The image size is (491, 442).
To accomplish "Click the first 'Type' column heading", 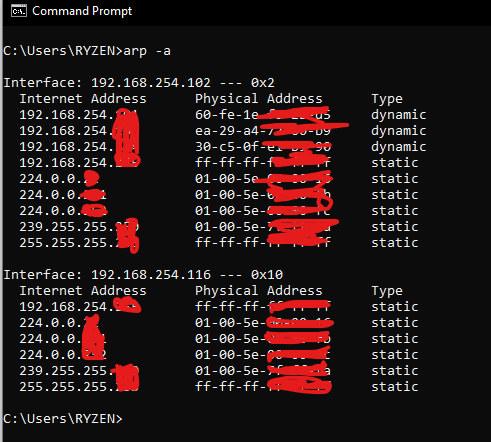I will pyautogui.click(x=387, y=99).
